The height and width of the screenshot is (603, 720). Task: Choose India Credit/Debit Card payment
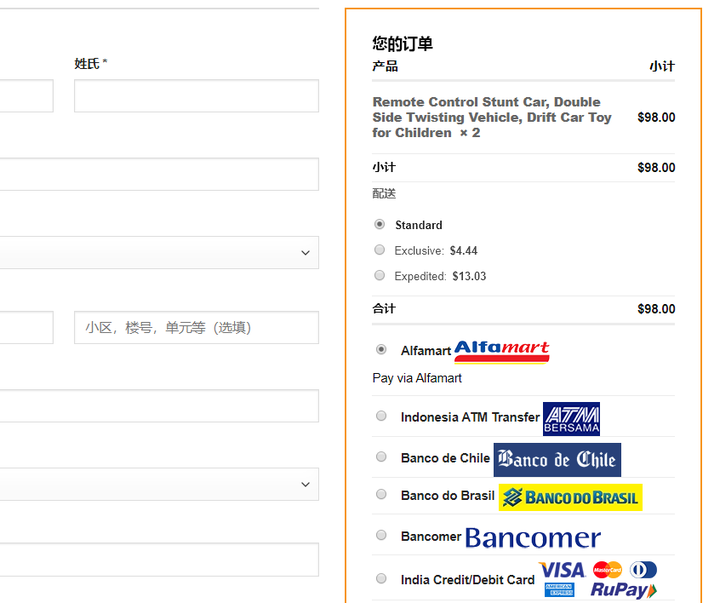click(381, 579)
